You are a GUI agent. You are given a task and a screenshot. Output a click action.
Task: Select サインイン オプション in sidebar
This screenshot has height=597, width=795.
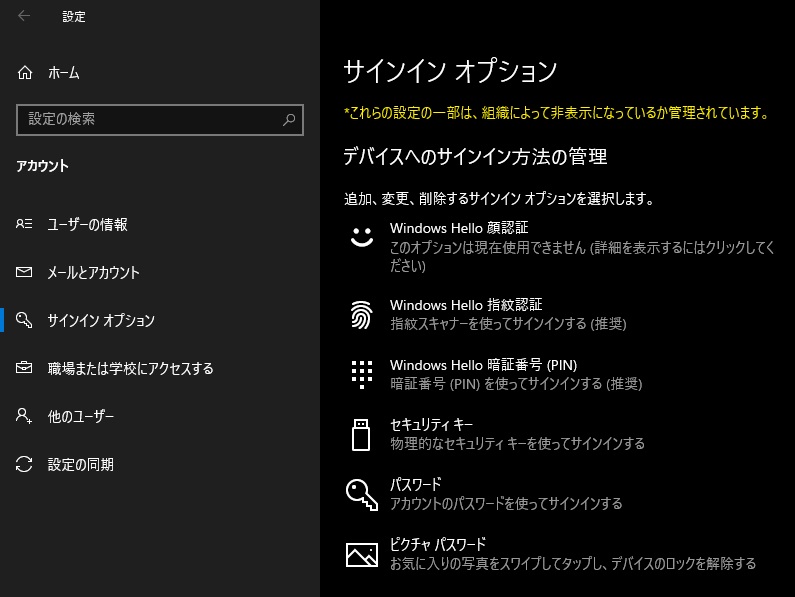160,320
